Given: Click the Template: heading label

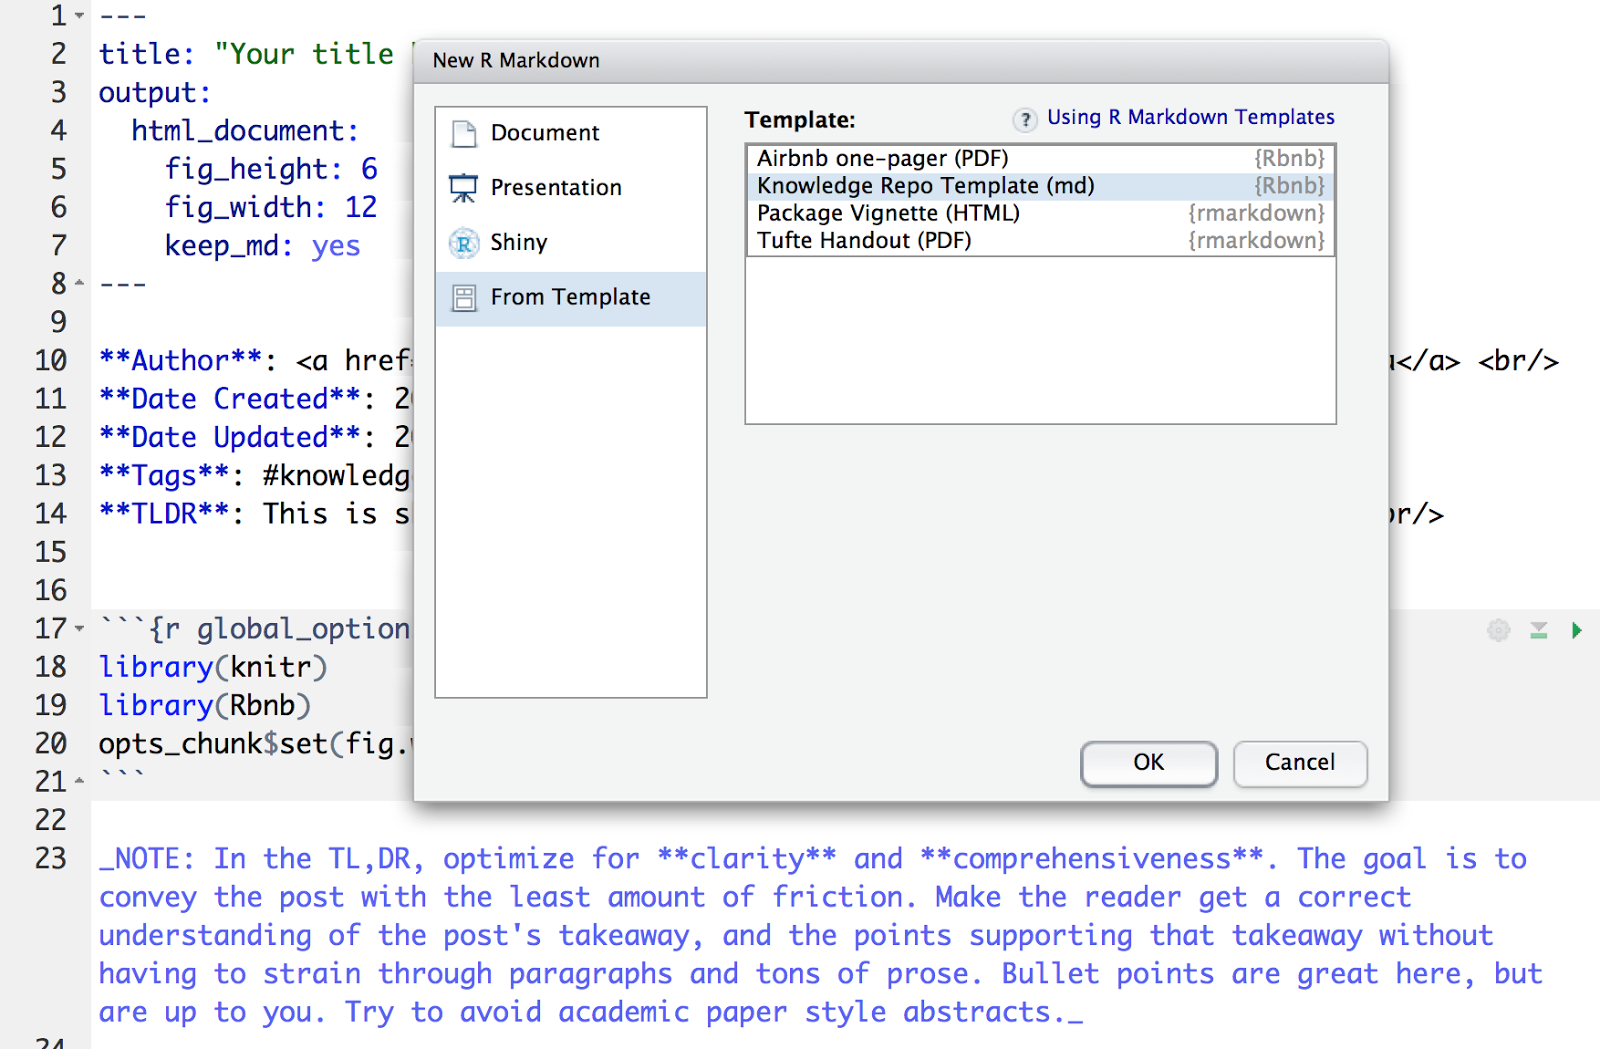Looking at the screenshot, I should [800, 120].
